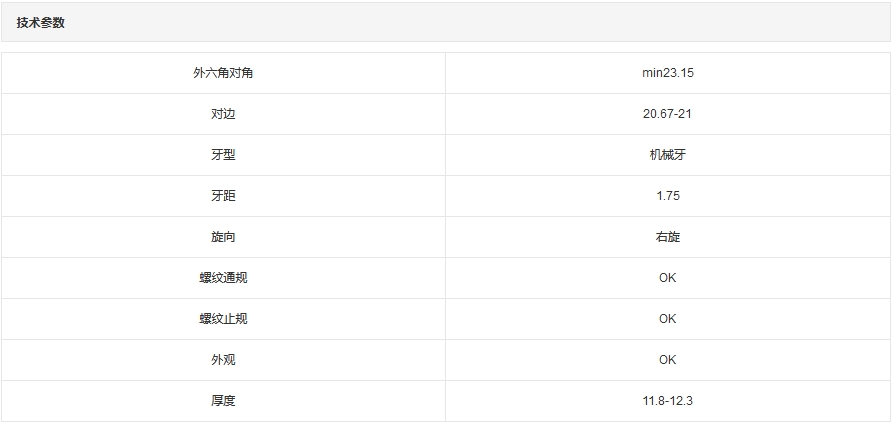Click the min23.15 value cell
Image resolution: width=894 pixels, height=428 pixels.
[667, 73]
